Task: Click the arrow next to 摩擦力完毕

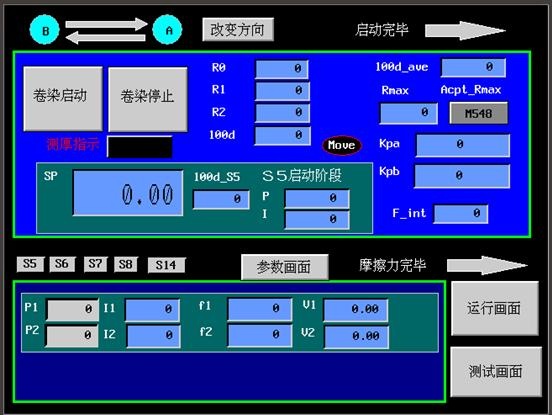Action: pos(487,265)
